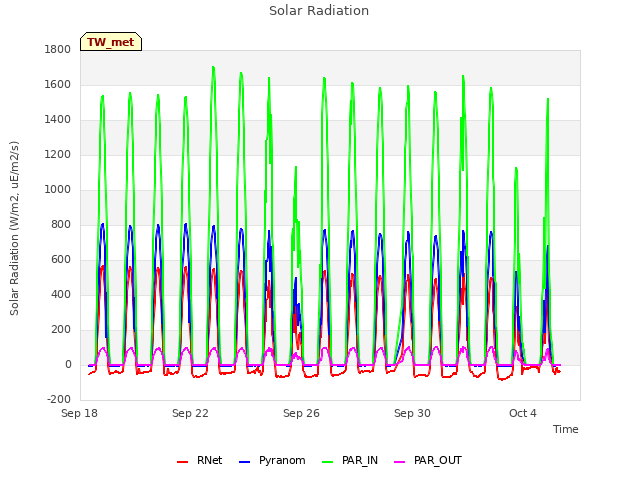Click the 1600 y-axis tick label

58,84
